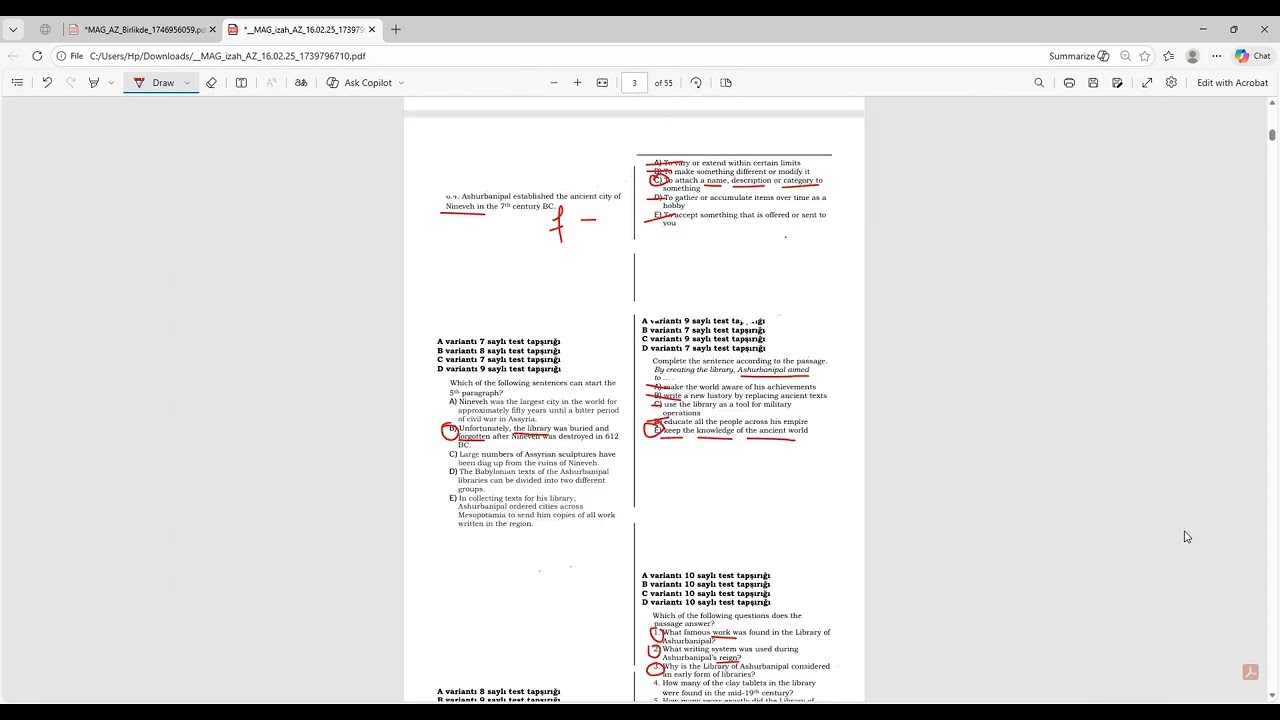Undo the last annotation
Screen dimensions: 1280x720
(47, 83)
